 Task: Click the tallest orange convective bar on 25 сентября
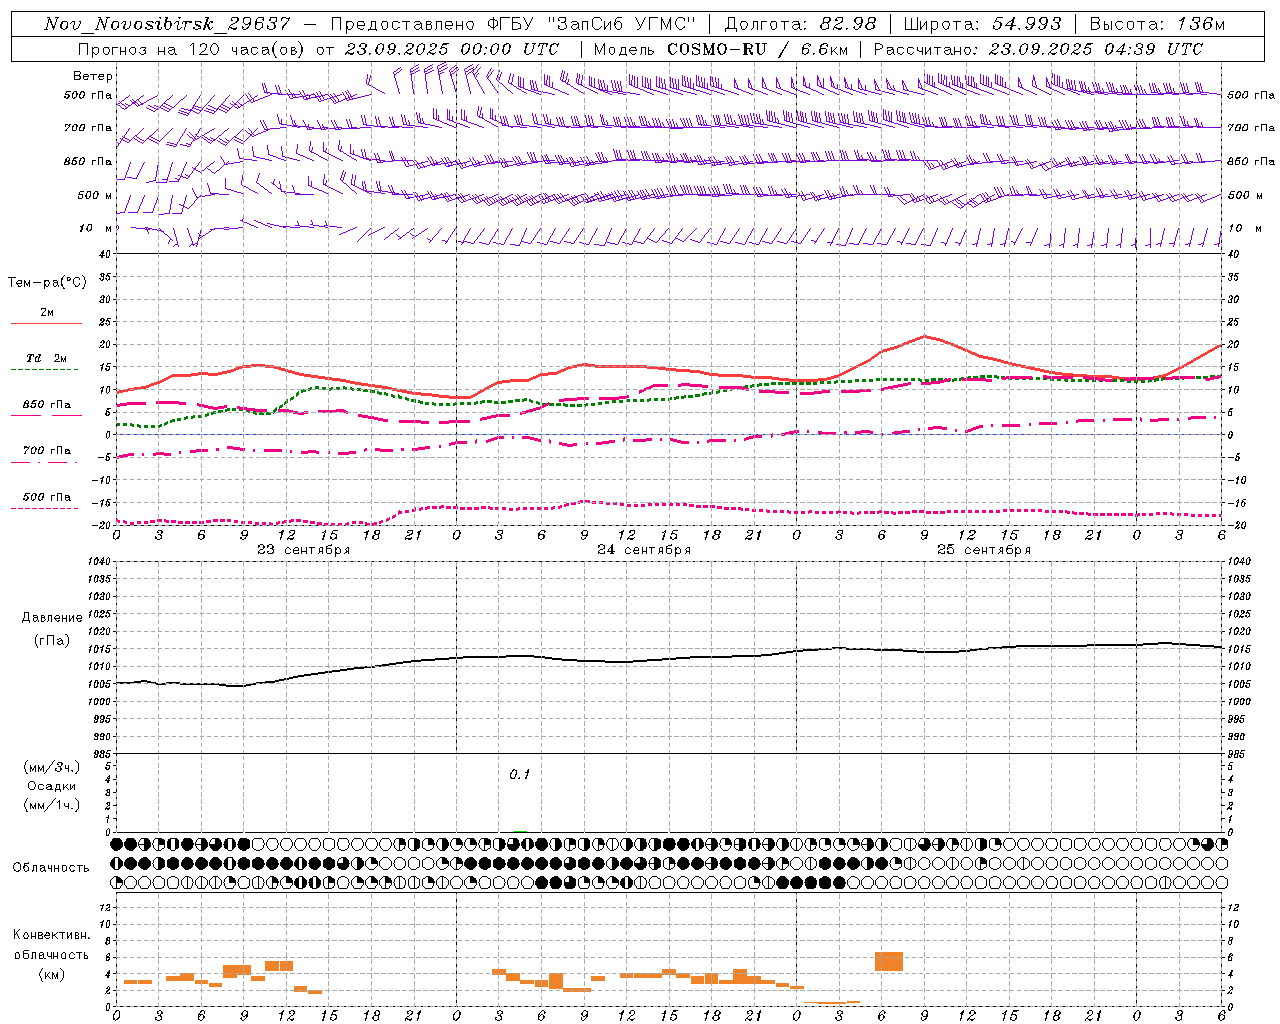click(889, 961)
